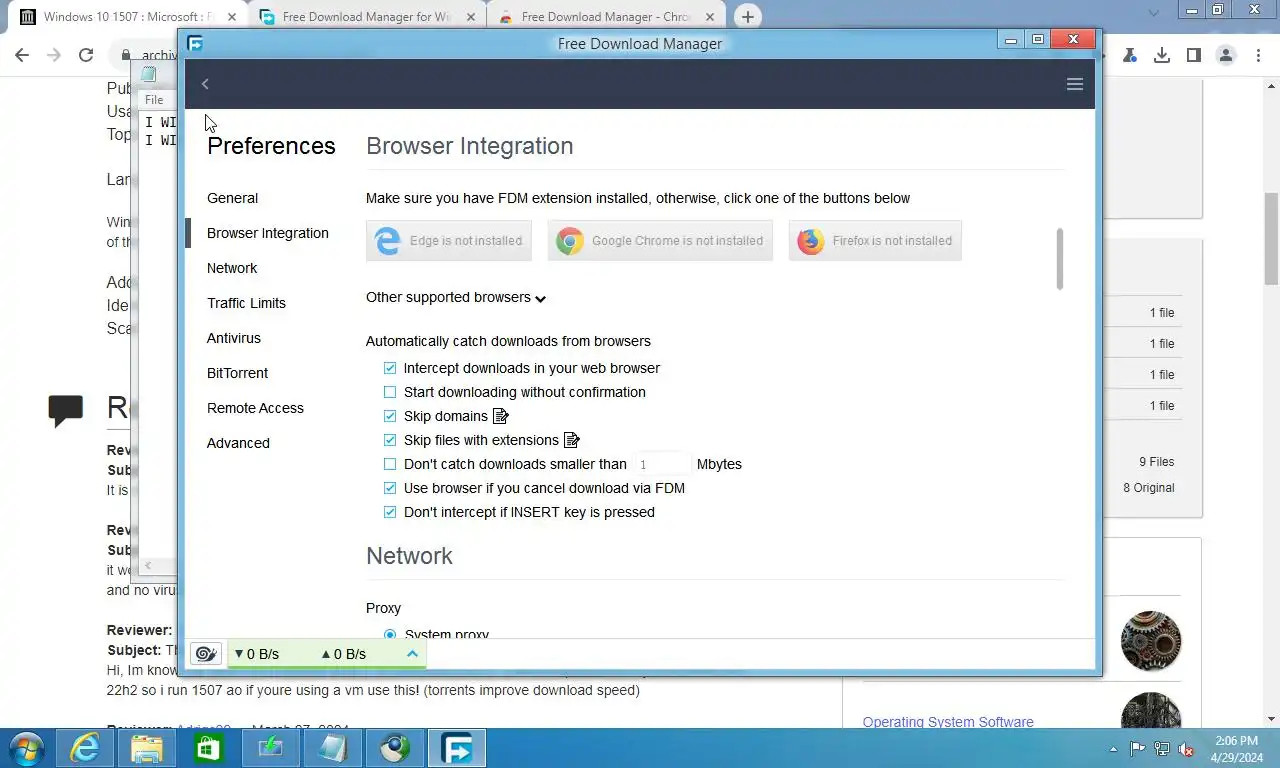Launch Internet Explorer from the taskbar
This screenshot has width=1280, height=768.
coord(85,748)
